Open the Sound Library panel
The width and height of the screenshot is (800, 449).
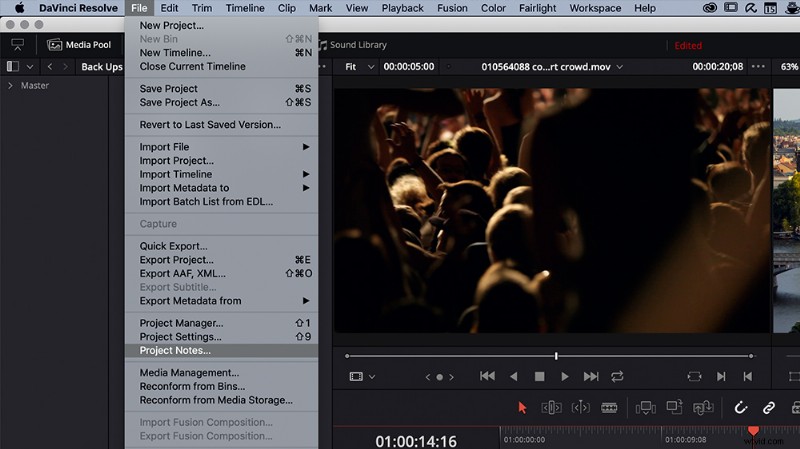click(353, 45)
